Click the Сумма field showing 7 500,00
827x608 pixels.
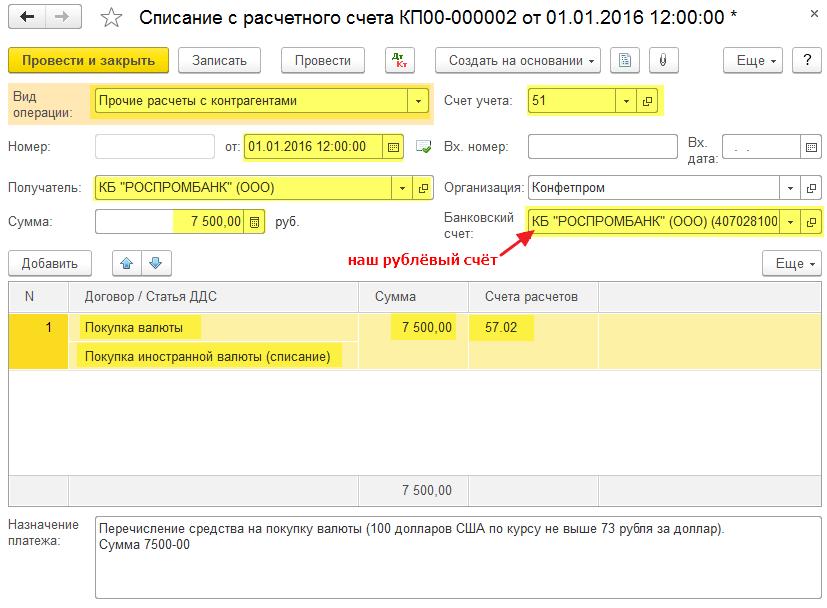point(169,222)
